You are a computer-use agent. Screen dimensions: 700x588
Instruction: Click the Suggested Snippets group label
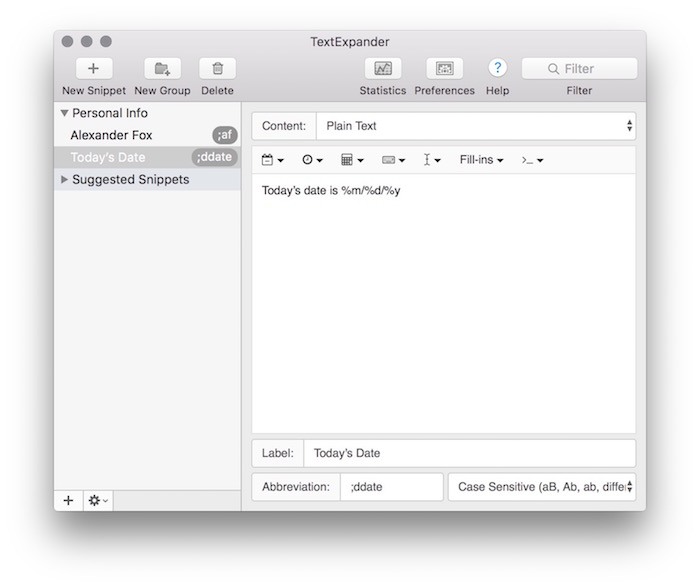pos(130,179)
